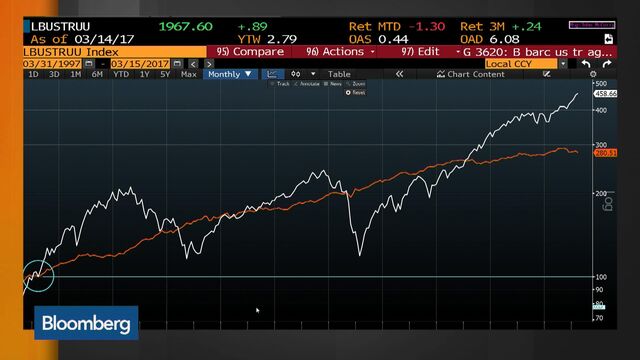Click the white series value label 458.66
The height and width of the screenshot is (360, 640).
(x=605, y=93)
